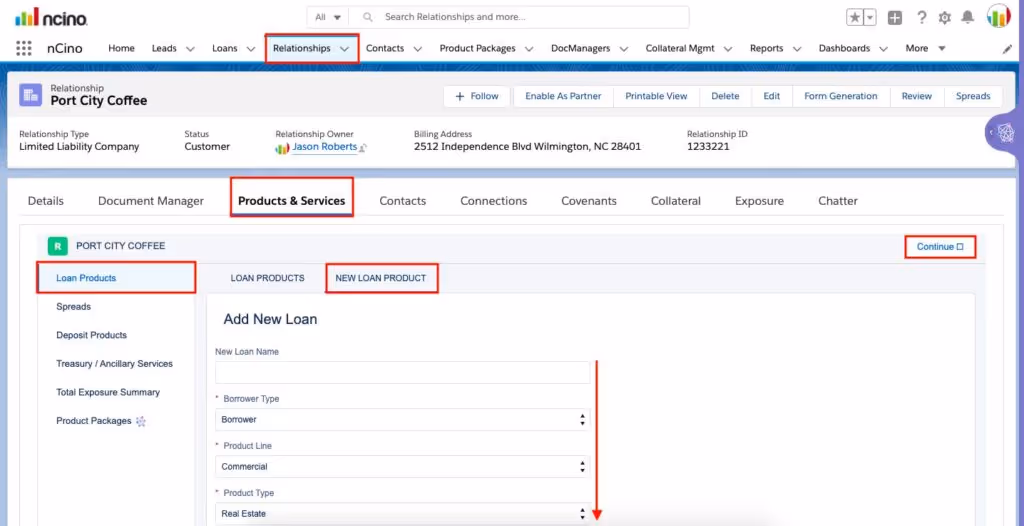
Task: Open the Printable View
Action: tap(656, 96)
